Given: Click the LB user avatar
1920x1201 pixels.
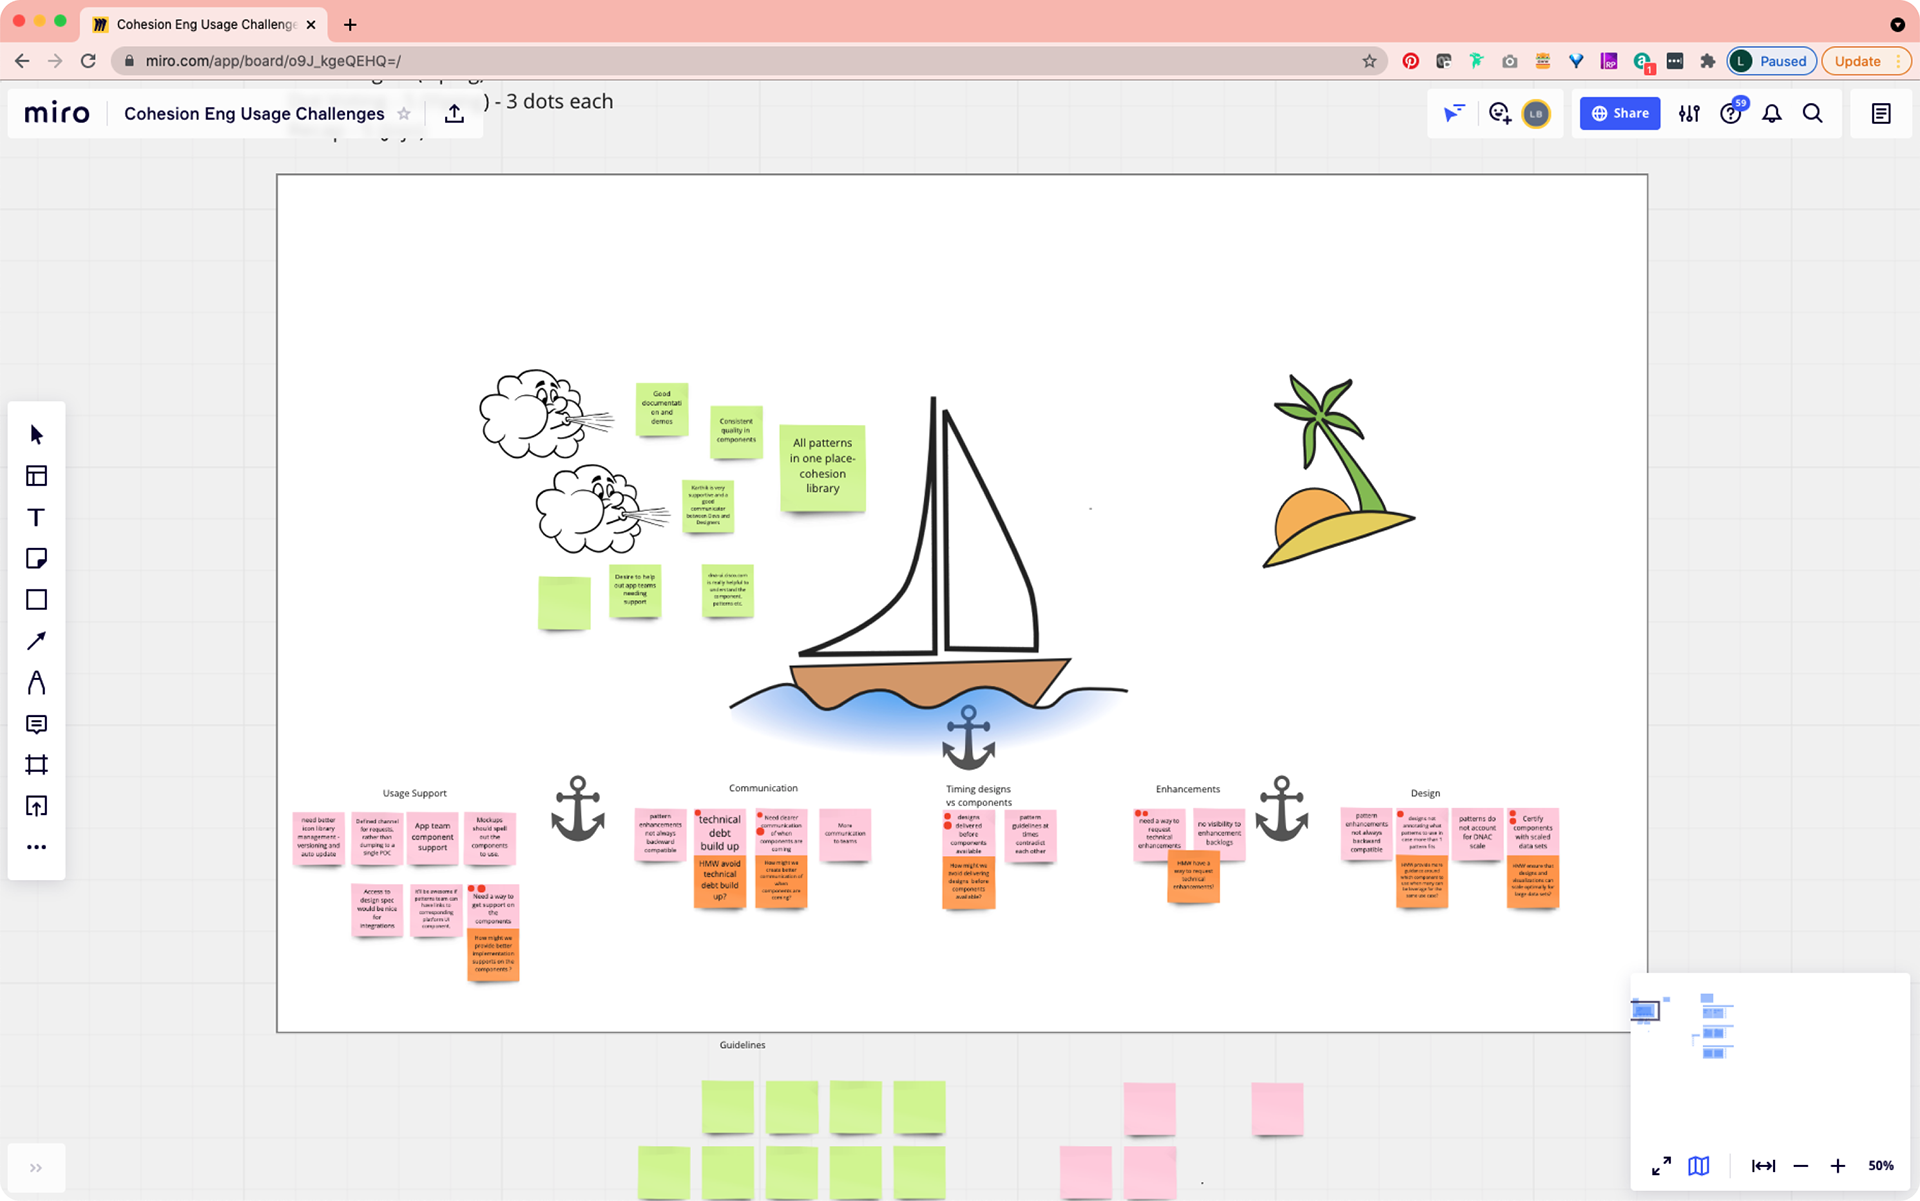Looking at the screenshot, I should tap(1536, 114).
